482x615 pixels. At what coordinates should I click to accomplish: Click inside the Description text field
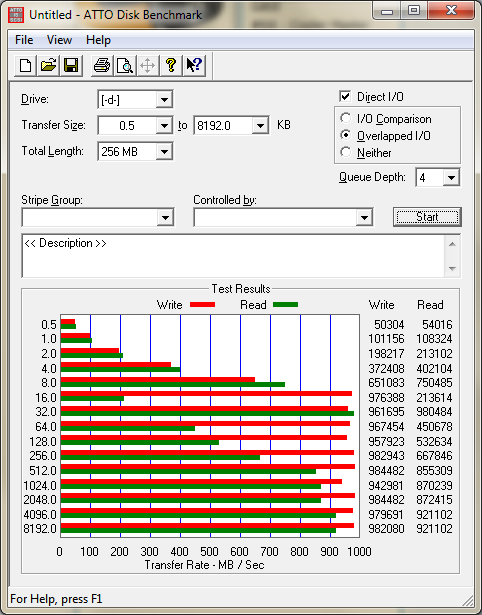tap(233, 256)
